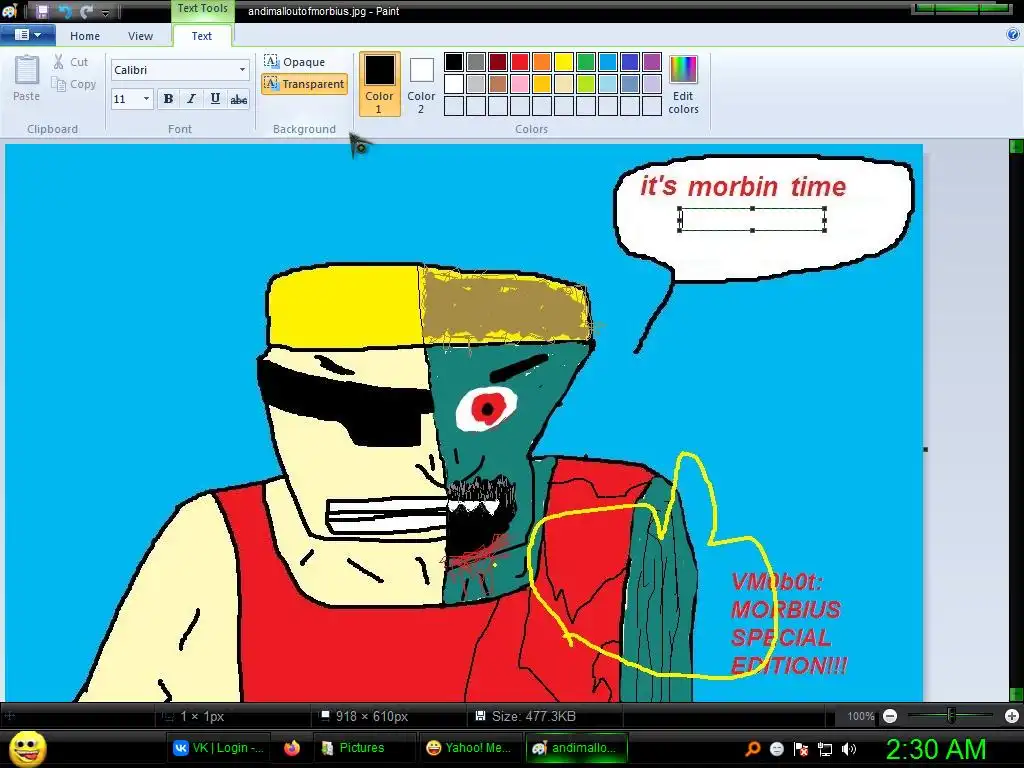Open the Paint file menu button
The width and height of the screenshot is (1024, 768).
27,35
